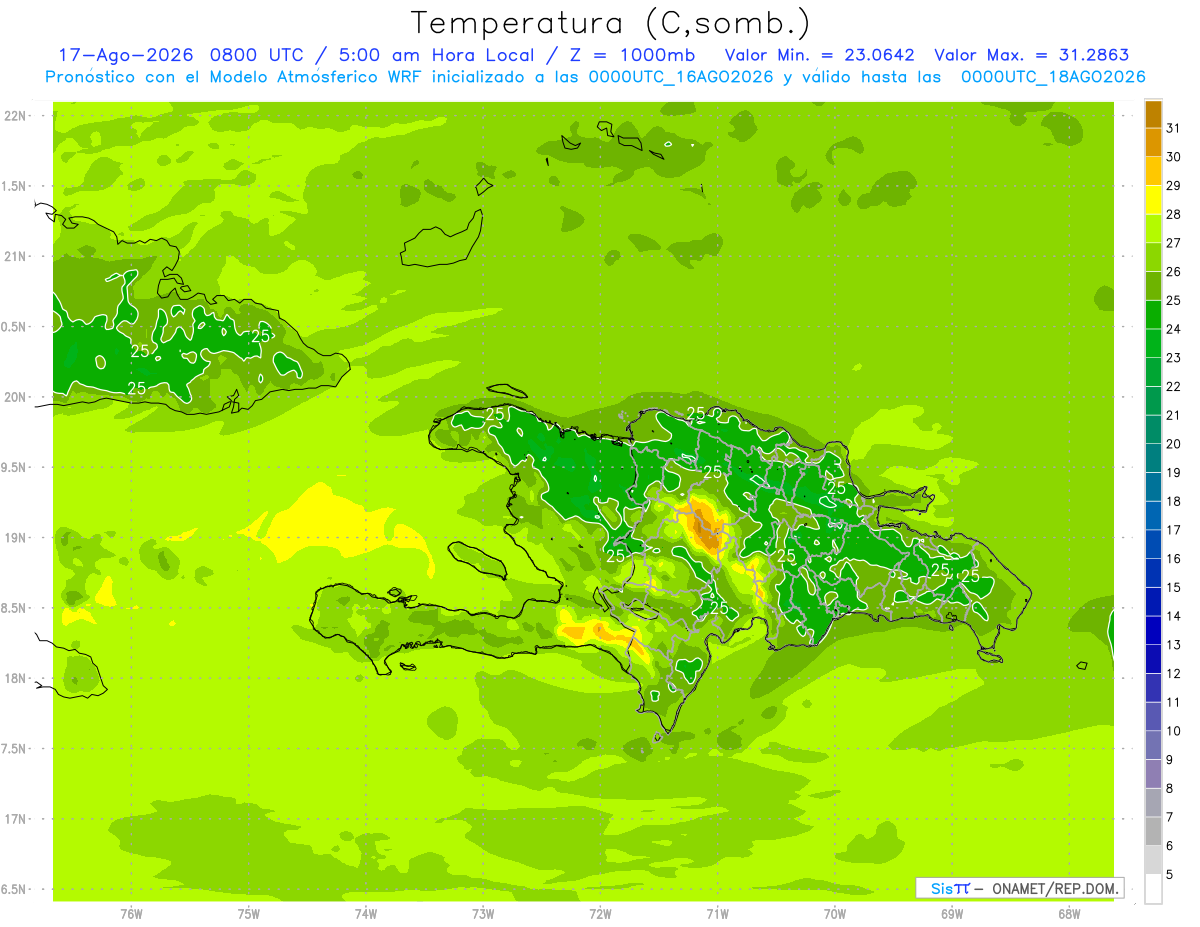
Task: Click the 72W longitude axis label
Action: [x=600, y=914]
